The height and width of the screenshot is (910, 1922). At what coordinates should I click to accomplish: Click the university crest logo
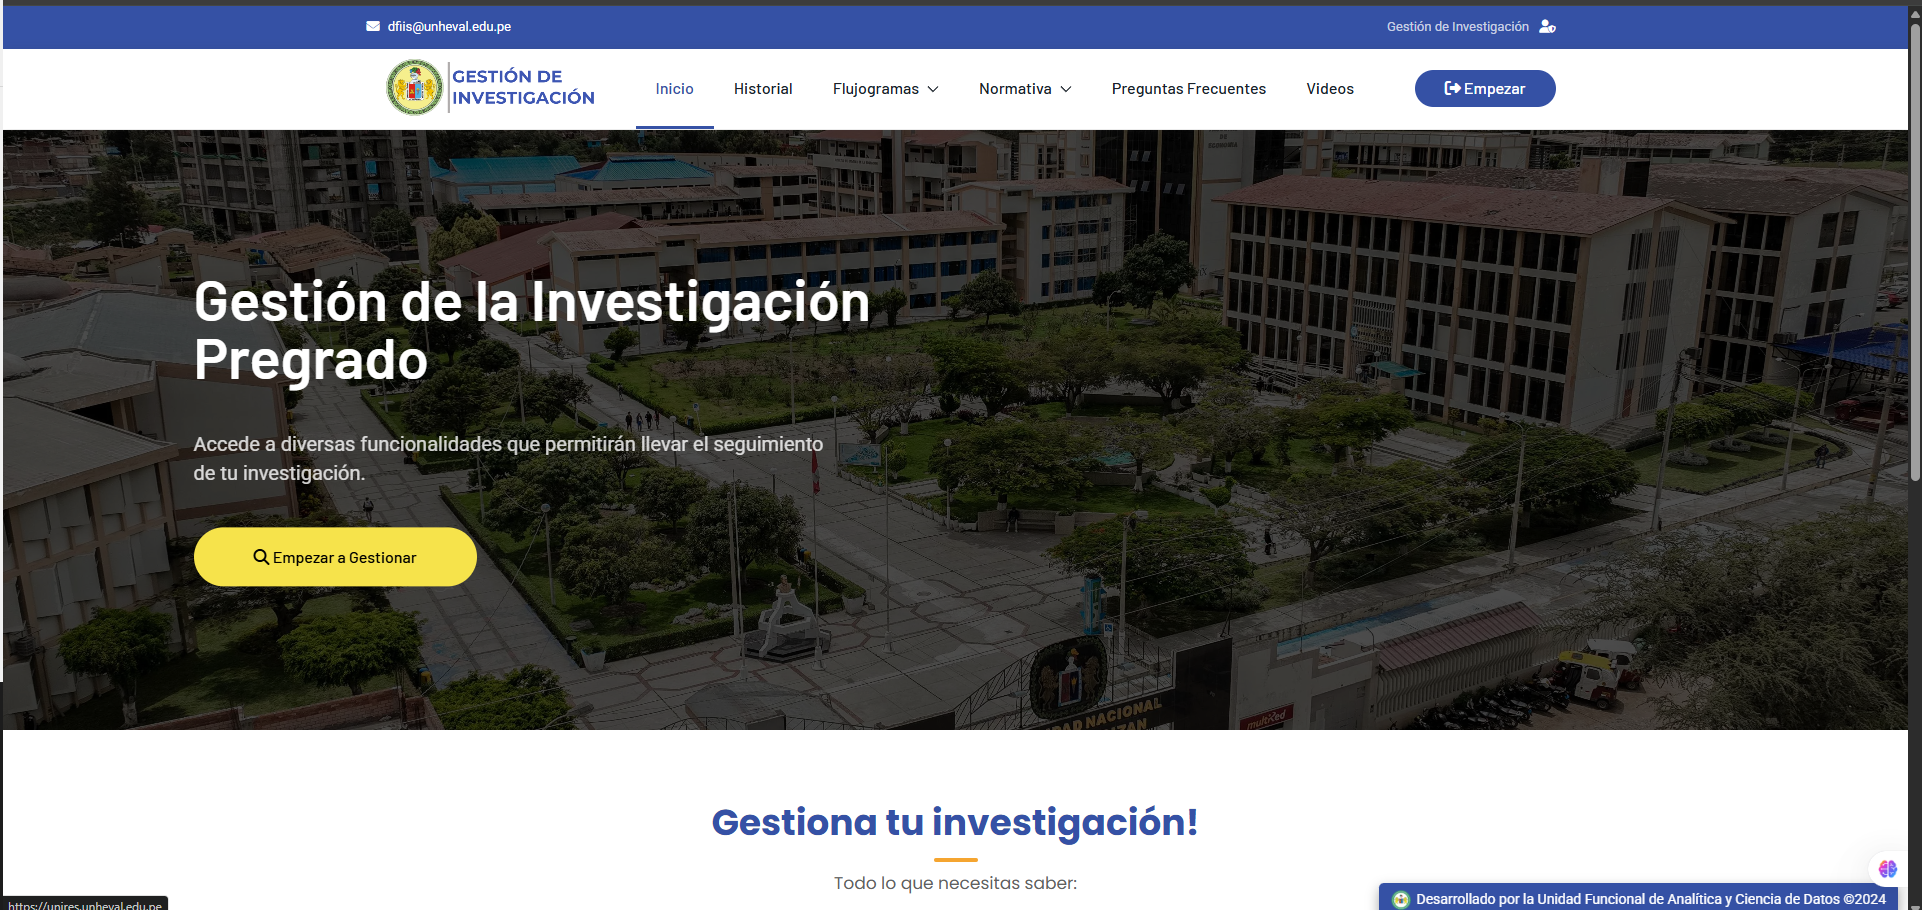pyautogui.click(x=414, y=88)
